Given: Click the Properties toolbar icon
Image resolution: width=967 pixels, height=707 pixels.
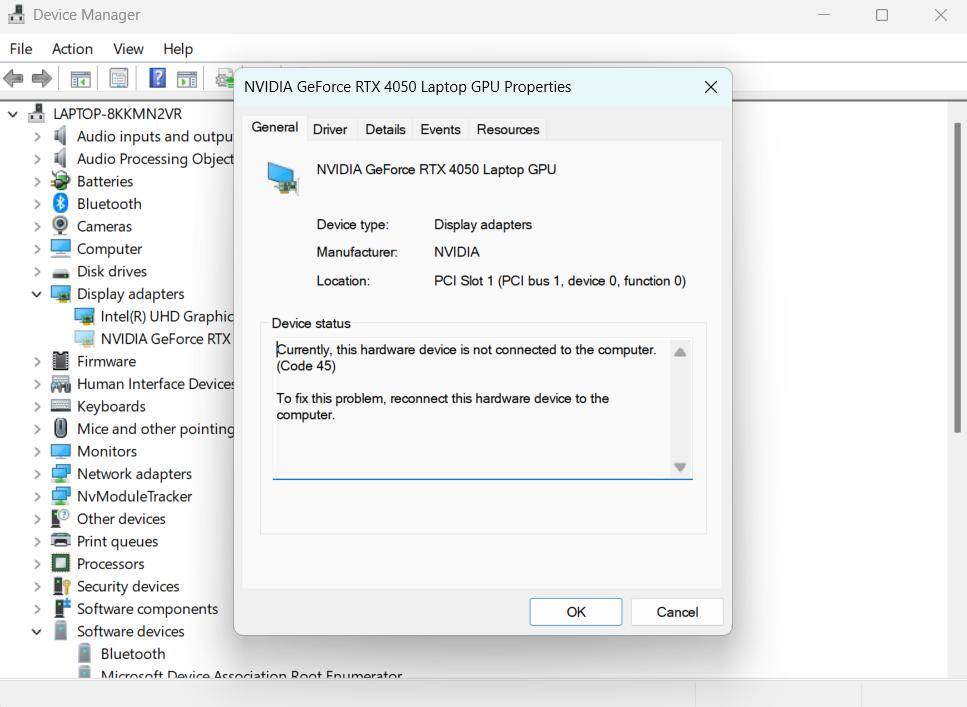Looking at the screenshot, I should (x=119, y=78).
